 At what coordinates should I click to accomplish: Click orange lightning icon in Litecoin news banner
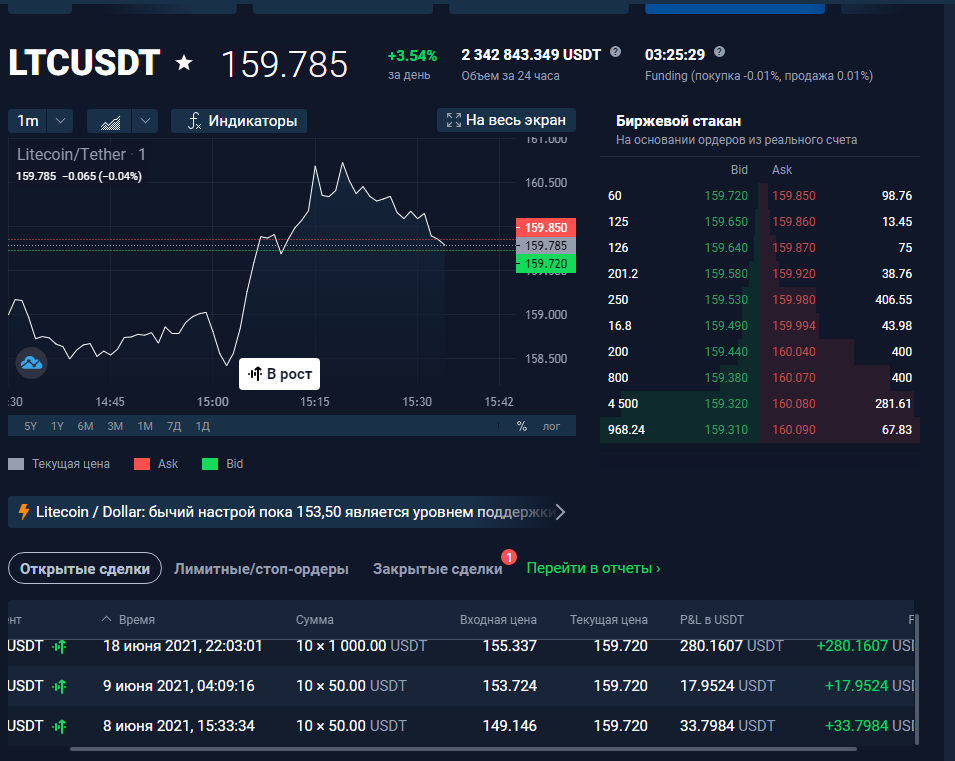pyautogui.click(x=24, y=512)
